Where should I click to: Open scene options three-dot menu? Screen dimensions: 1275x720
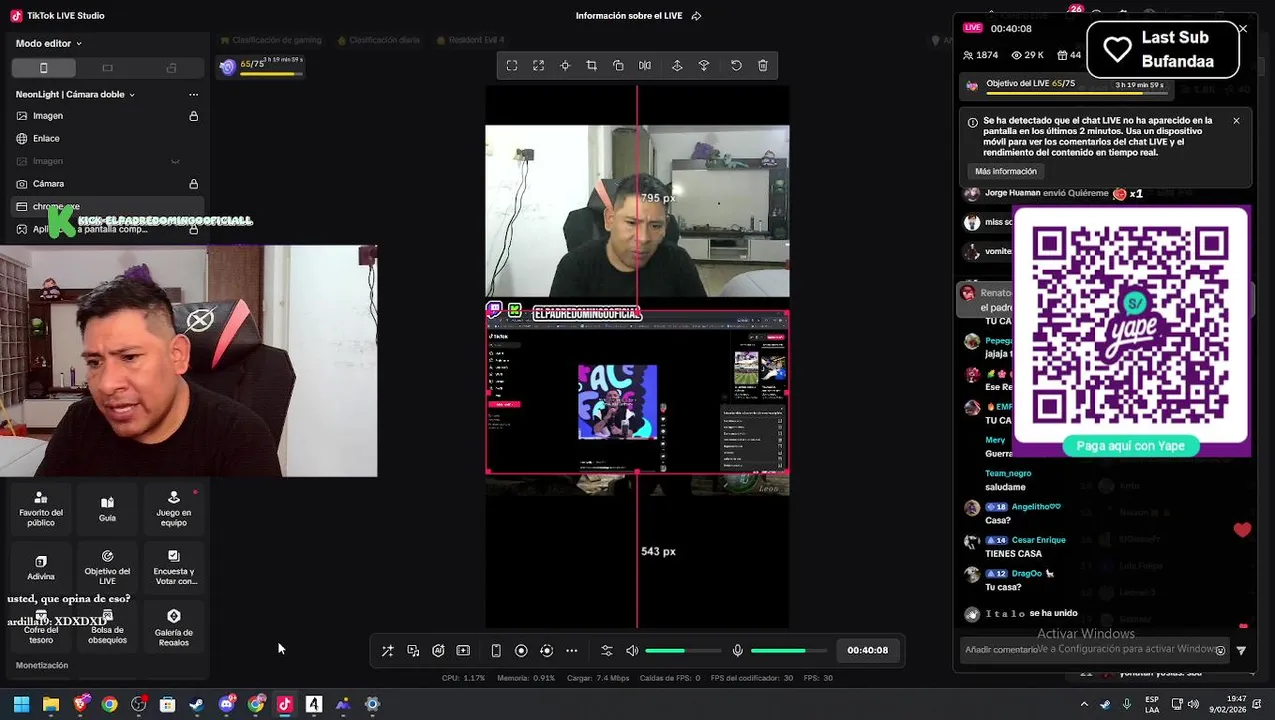coord(194,94)
